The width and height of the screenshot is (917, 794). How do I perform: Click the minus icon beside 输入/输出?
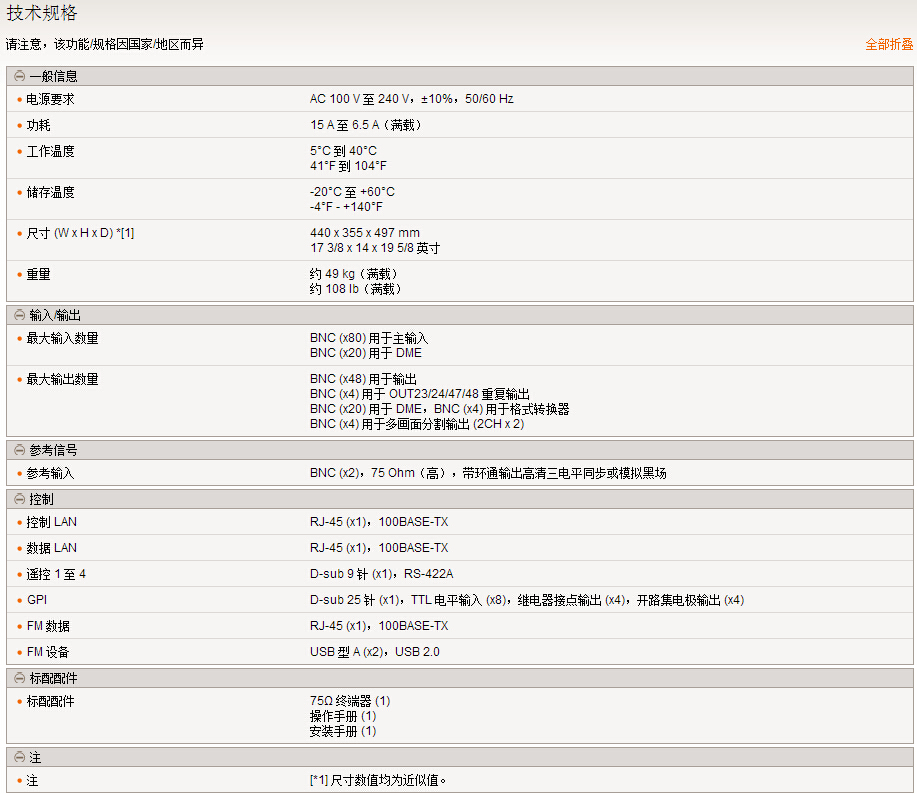pyautogui.click(x=19, y=315)
